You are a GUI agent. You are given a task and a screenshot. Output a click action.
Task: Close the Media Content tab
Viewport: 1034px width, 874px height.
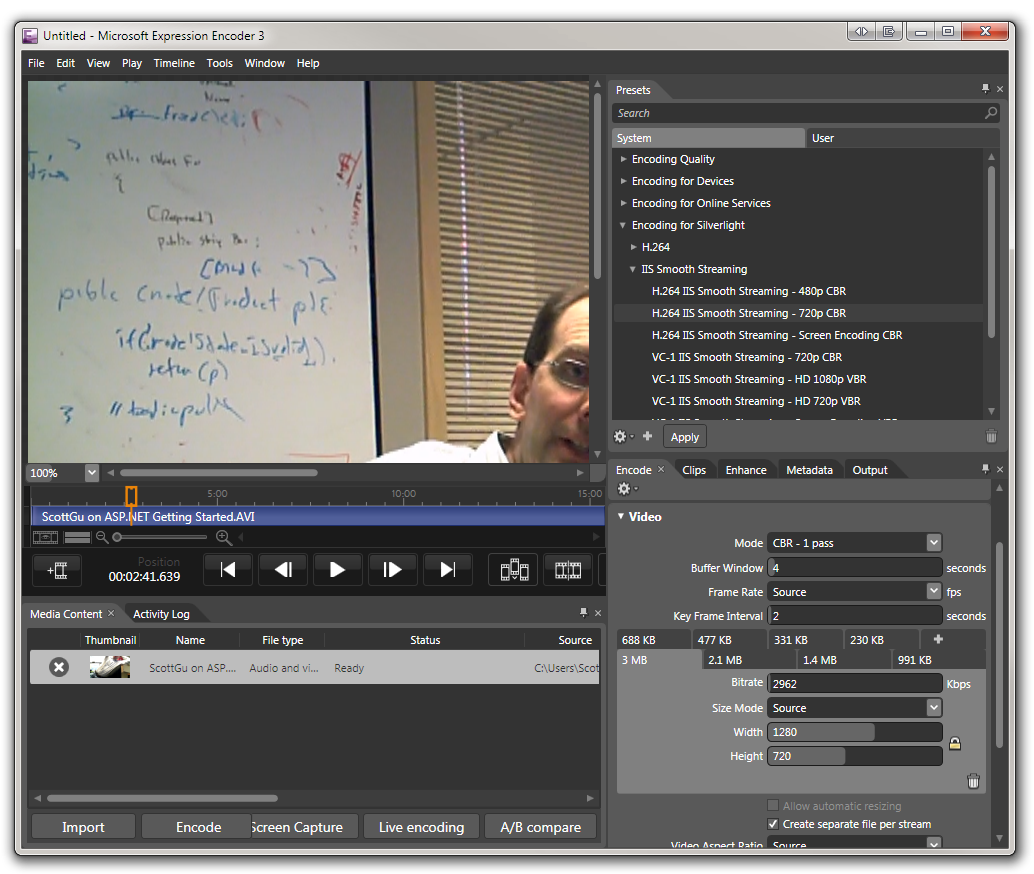click(111, 613)
